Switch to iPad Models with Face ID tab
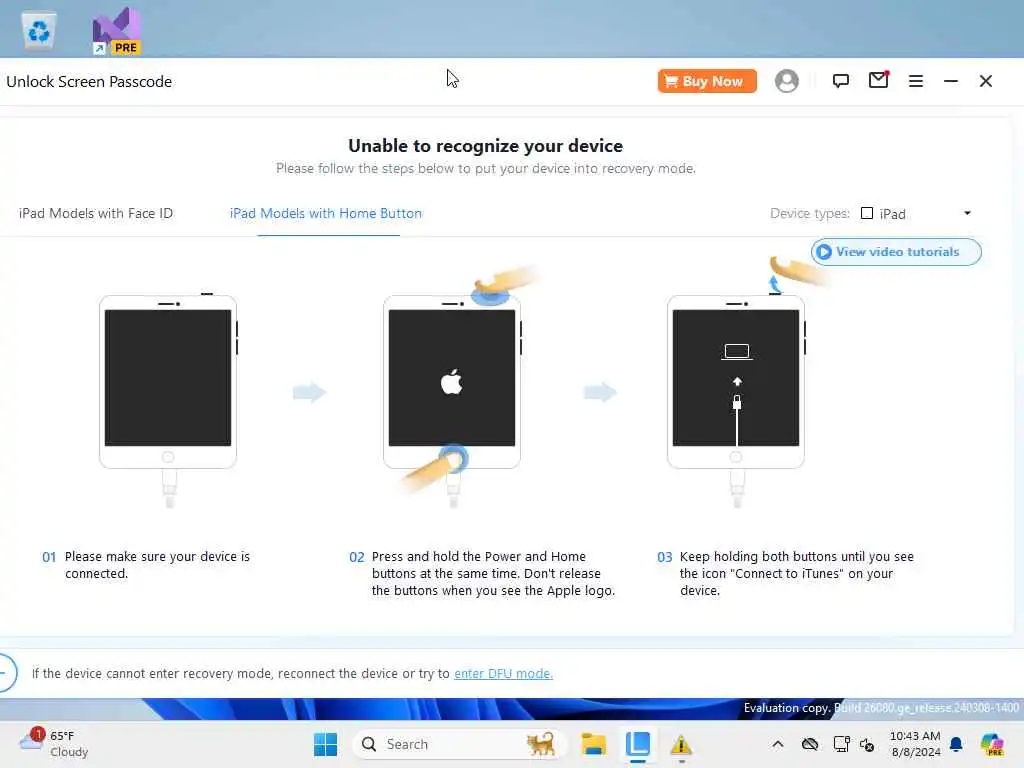The image size is (1024, 768). [96, 214]
